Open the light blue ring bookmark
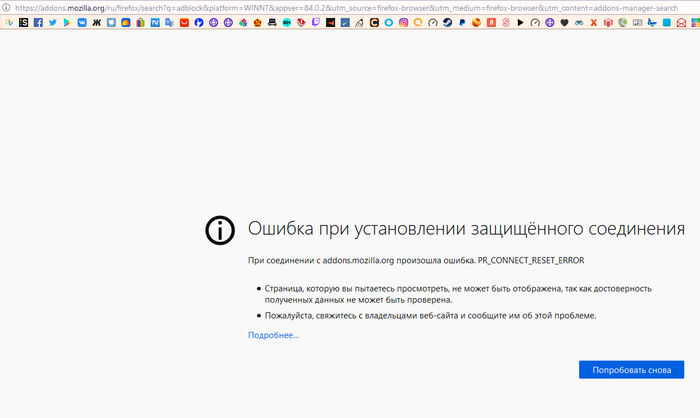 tap(389, 22)
